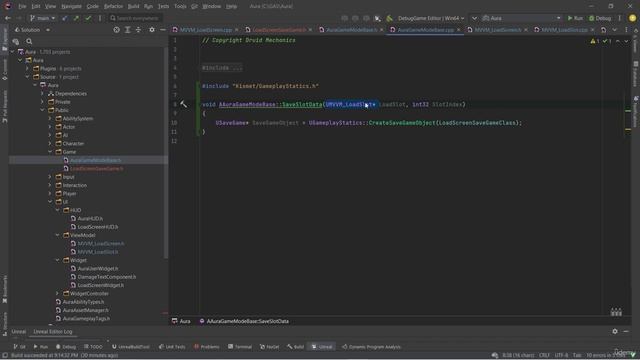This screenshot has width=640, height=360.
Task: Click the UTF-8 encoding in status bar
Action: point(561,355)
